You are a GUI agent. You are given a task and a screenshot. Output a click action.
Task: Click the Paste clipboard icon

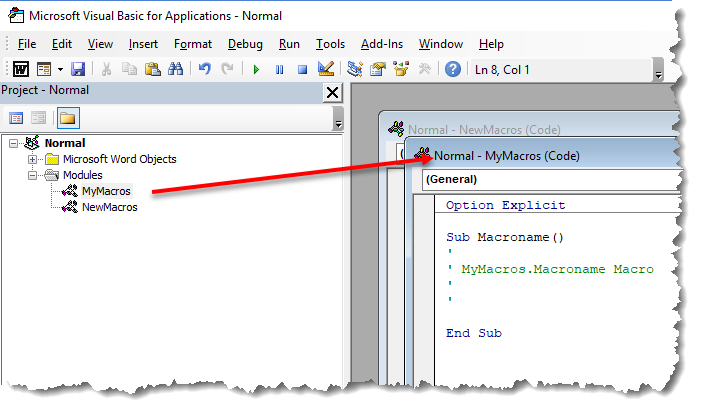[153, 69]
